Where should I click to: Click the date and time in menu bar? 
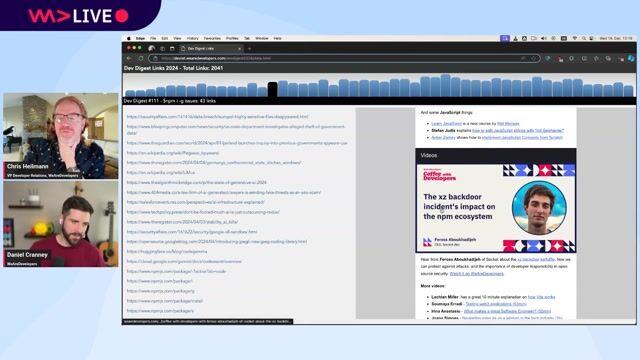point(616,38)
